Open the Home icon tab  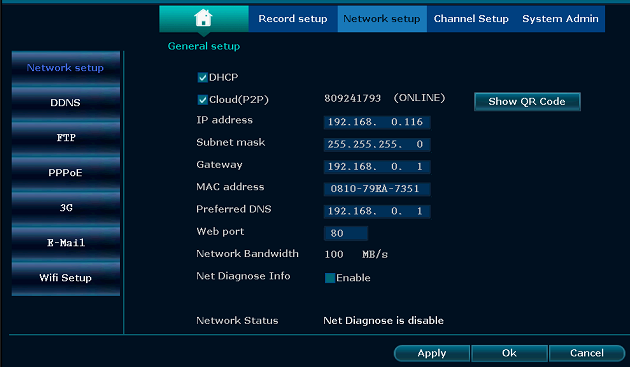[204, 18]
